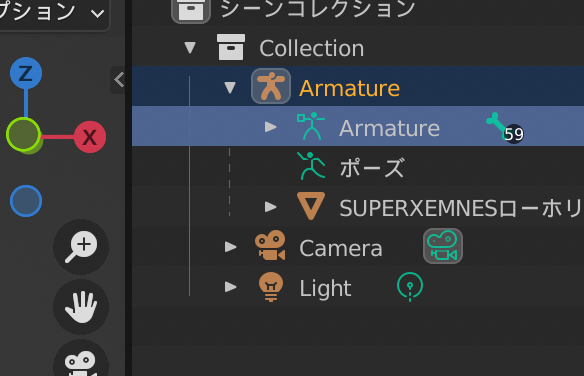The height and width of the screenshot is (376, 584).
Task: Open the オプション options dropdown
Action: point(52,13)
